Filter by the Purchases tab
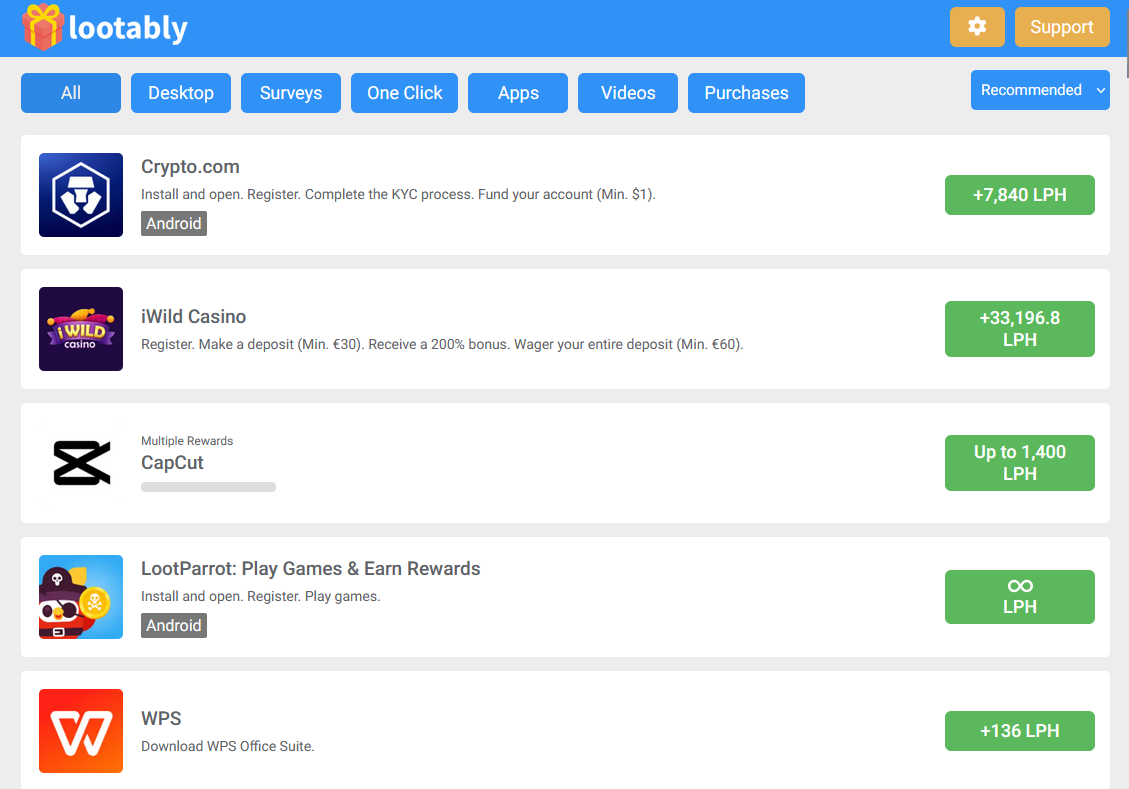 point(746,93)
